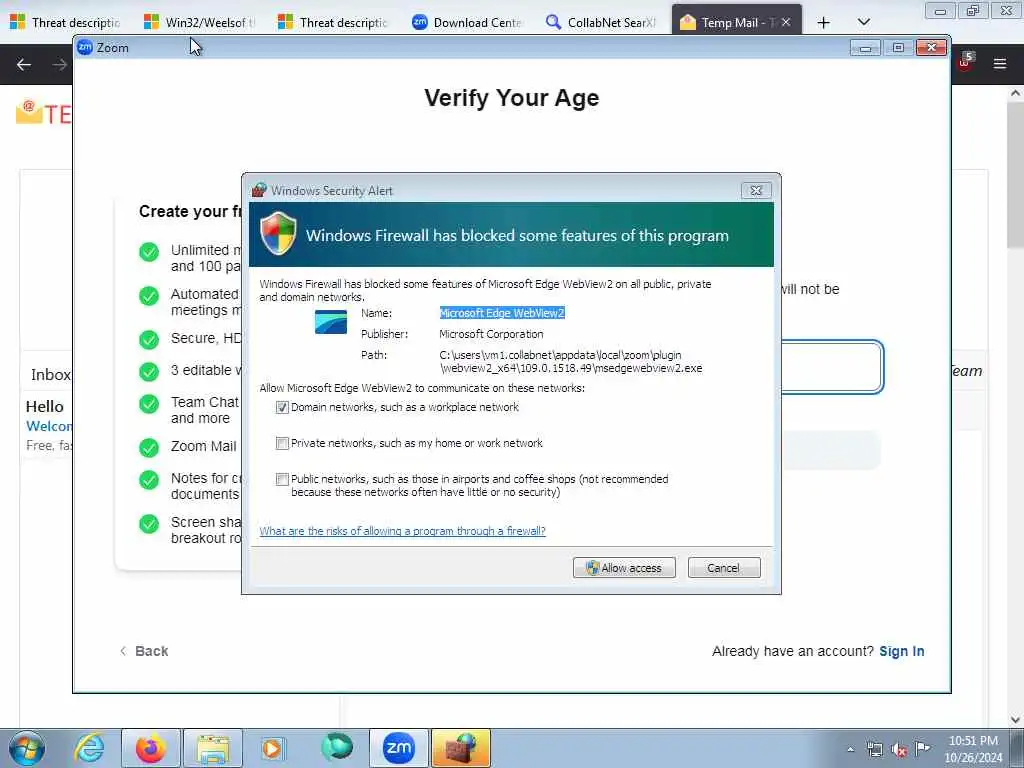This screenshot has width=1024, height=768.
Task: Open the Hello email in inbox
Action: 47,425
